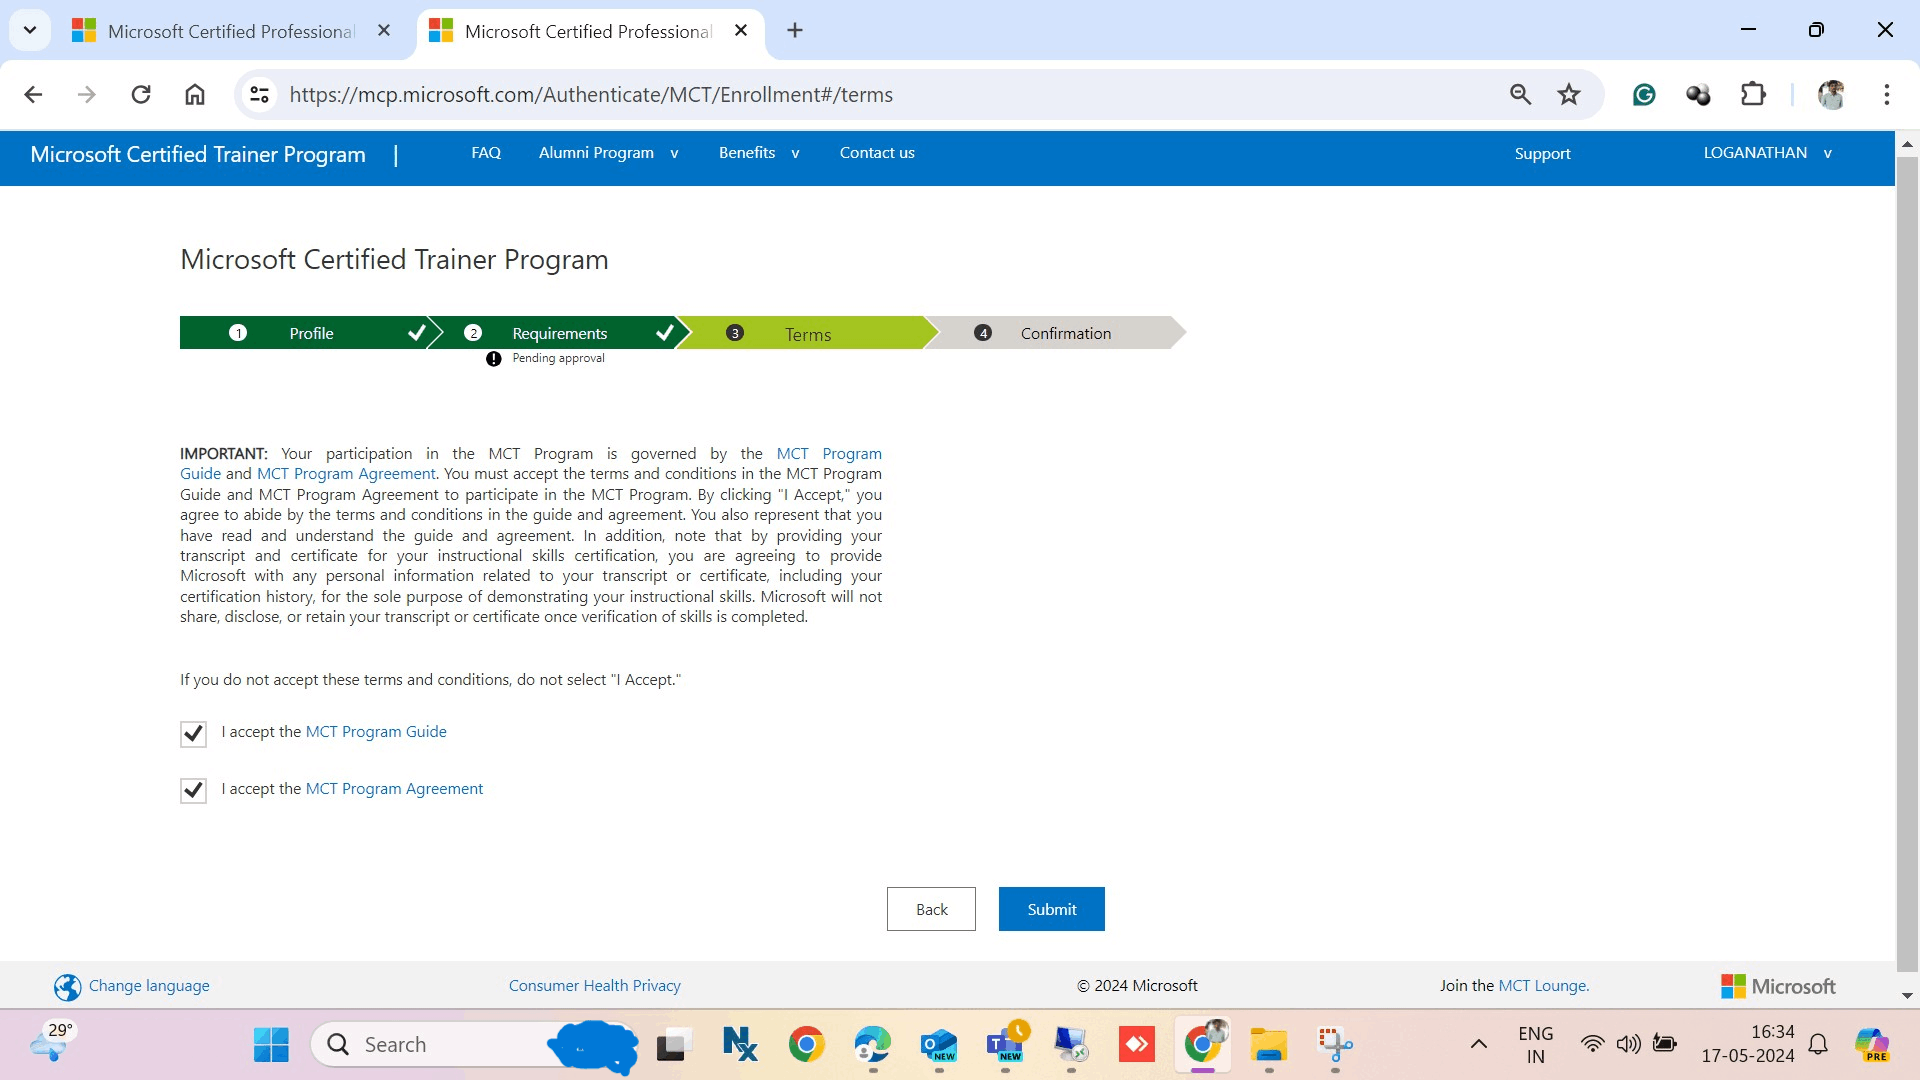The image size is (1920, 1080).
Task: Open the red AnyDesk taskbar icon
Action: tap(1137, 1045)
